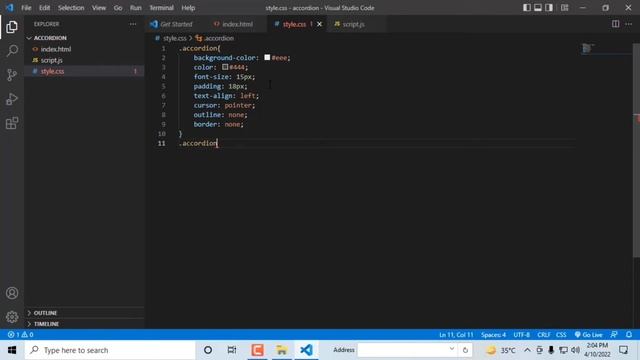This screenshot has height=360, width=640.
Task: Open Run and Debug view
Action: [12, 99]
